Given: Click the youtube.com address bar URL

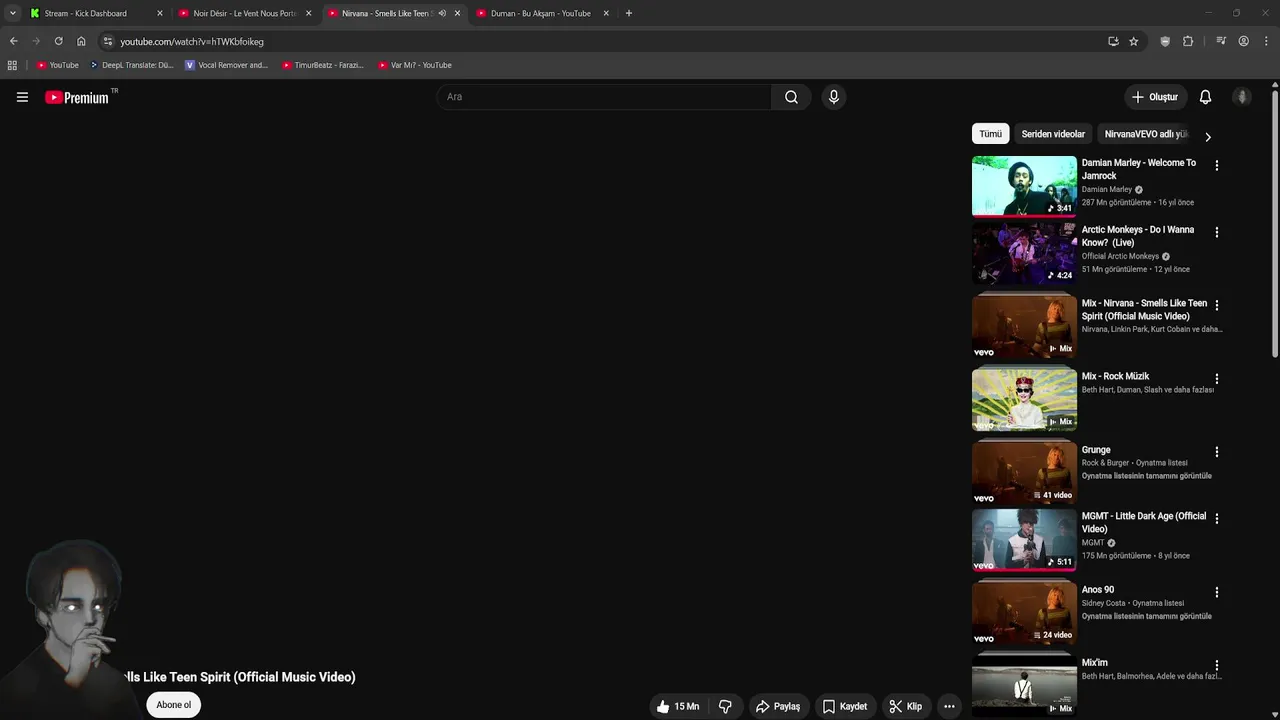Looking at the screenshot, I should 192,42.
